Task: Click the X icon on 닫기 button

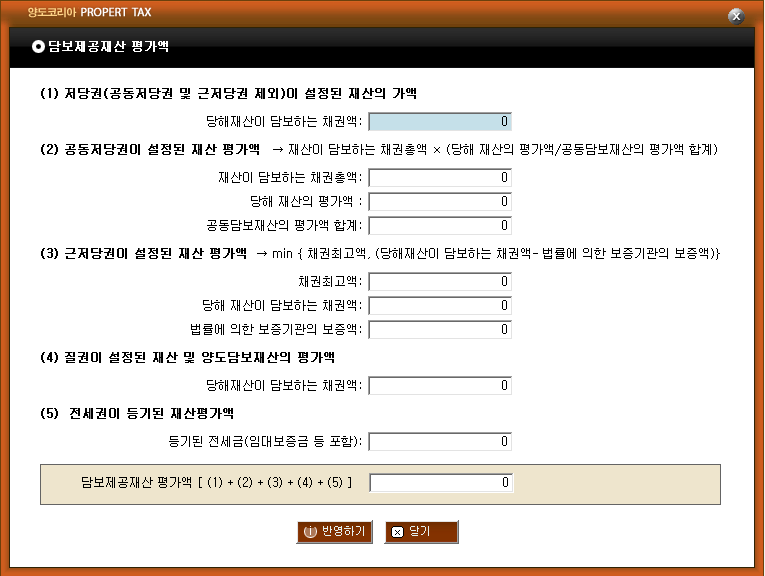Action: tap(398, 532)
